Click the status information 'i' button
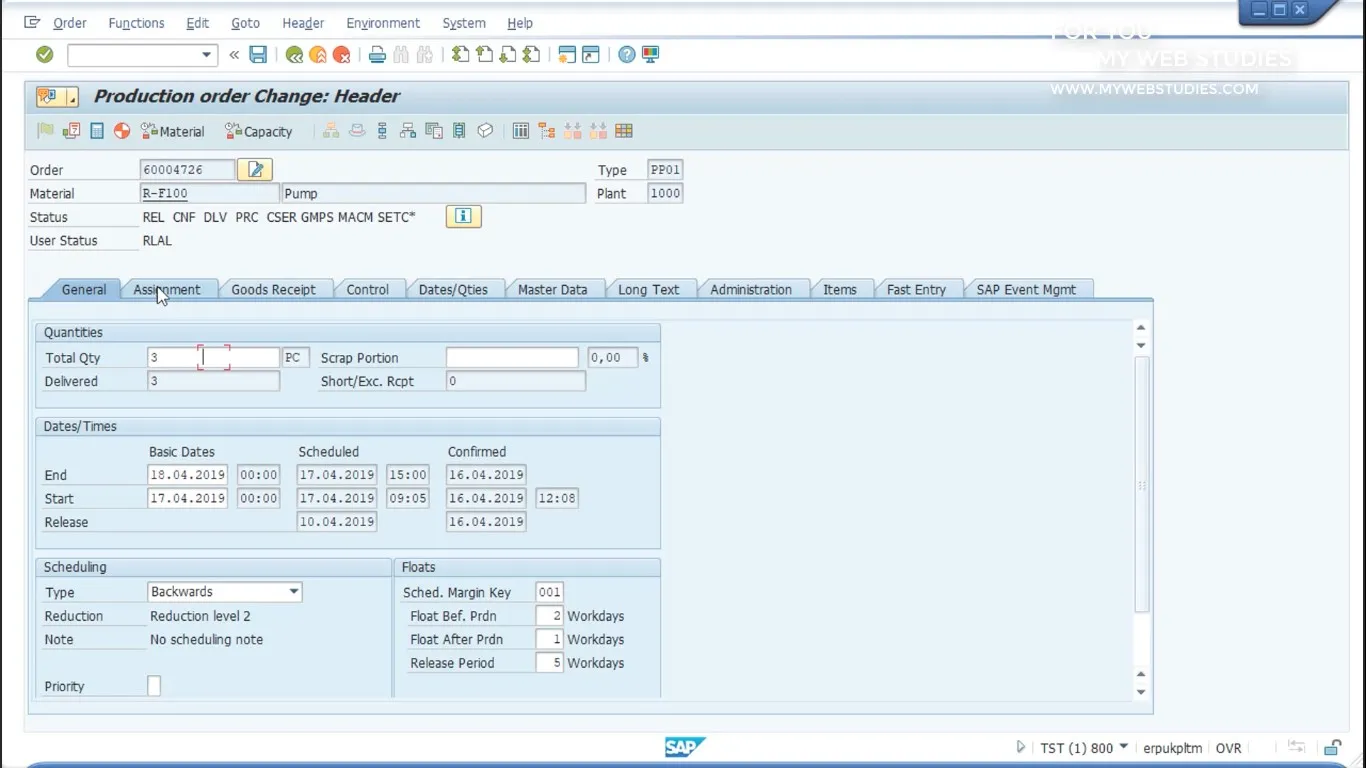Viewport: 1366px width, 768px height. coord(463,216)
